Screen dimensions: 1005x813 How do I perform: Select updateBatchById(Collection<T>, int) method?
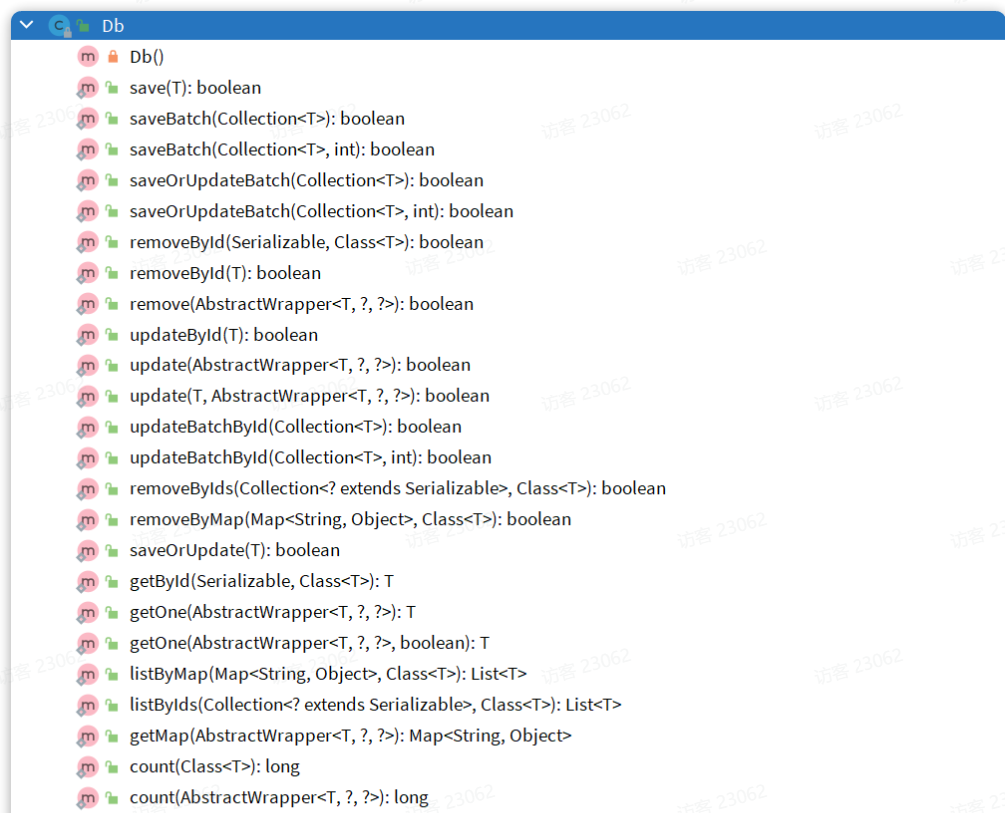(310, 458)
